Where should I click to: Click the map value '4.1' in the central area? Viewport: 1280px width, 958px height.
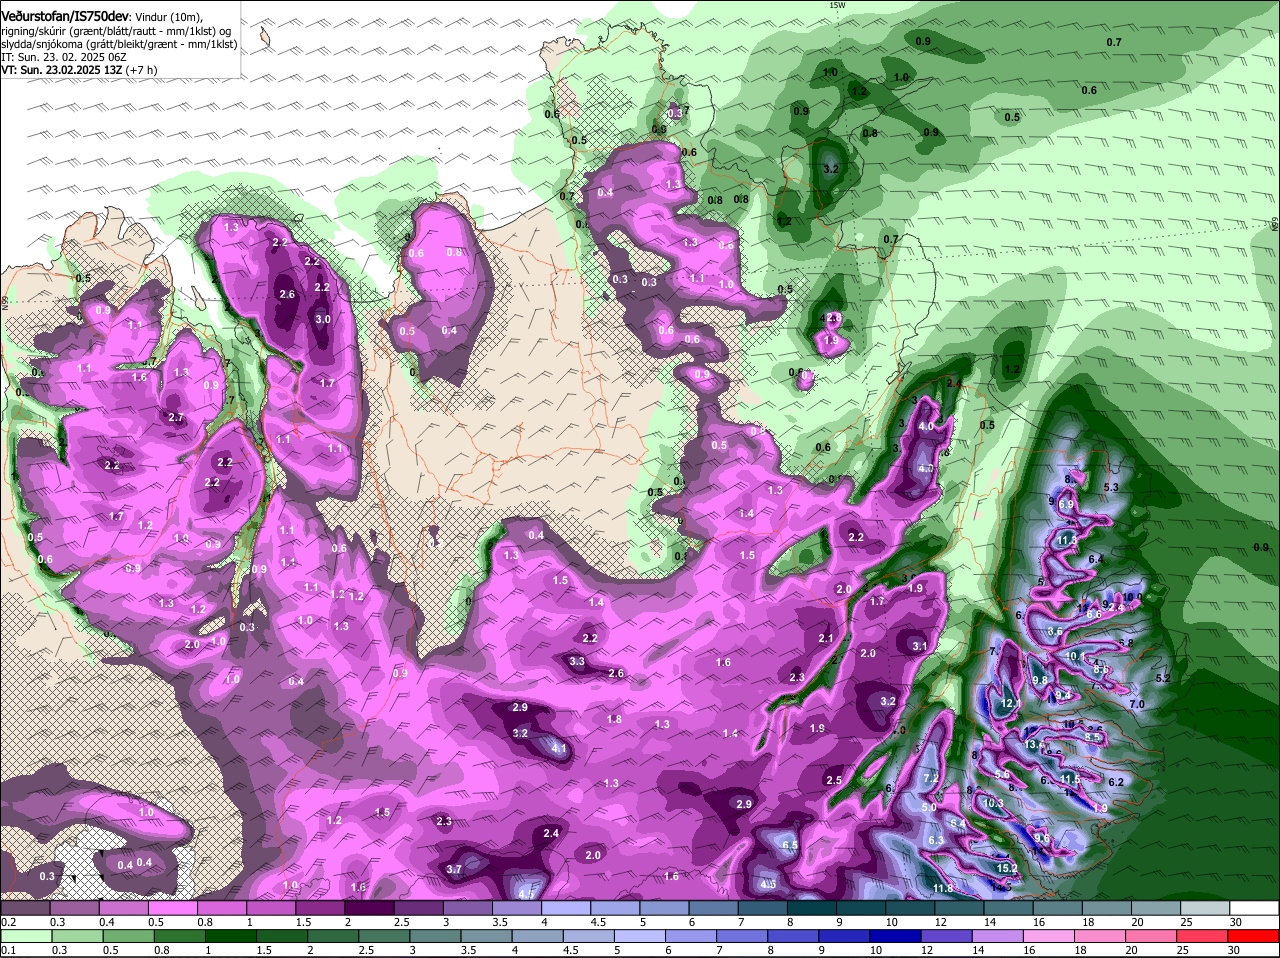click(x=559, y=748)
